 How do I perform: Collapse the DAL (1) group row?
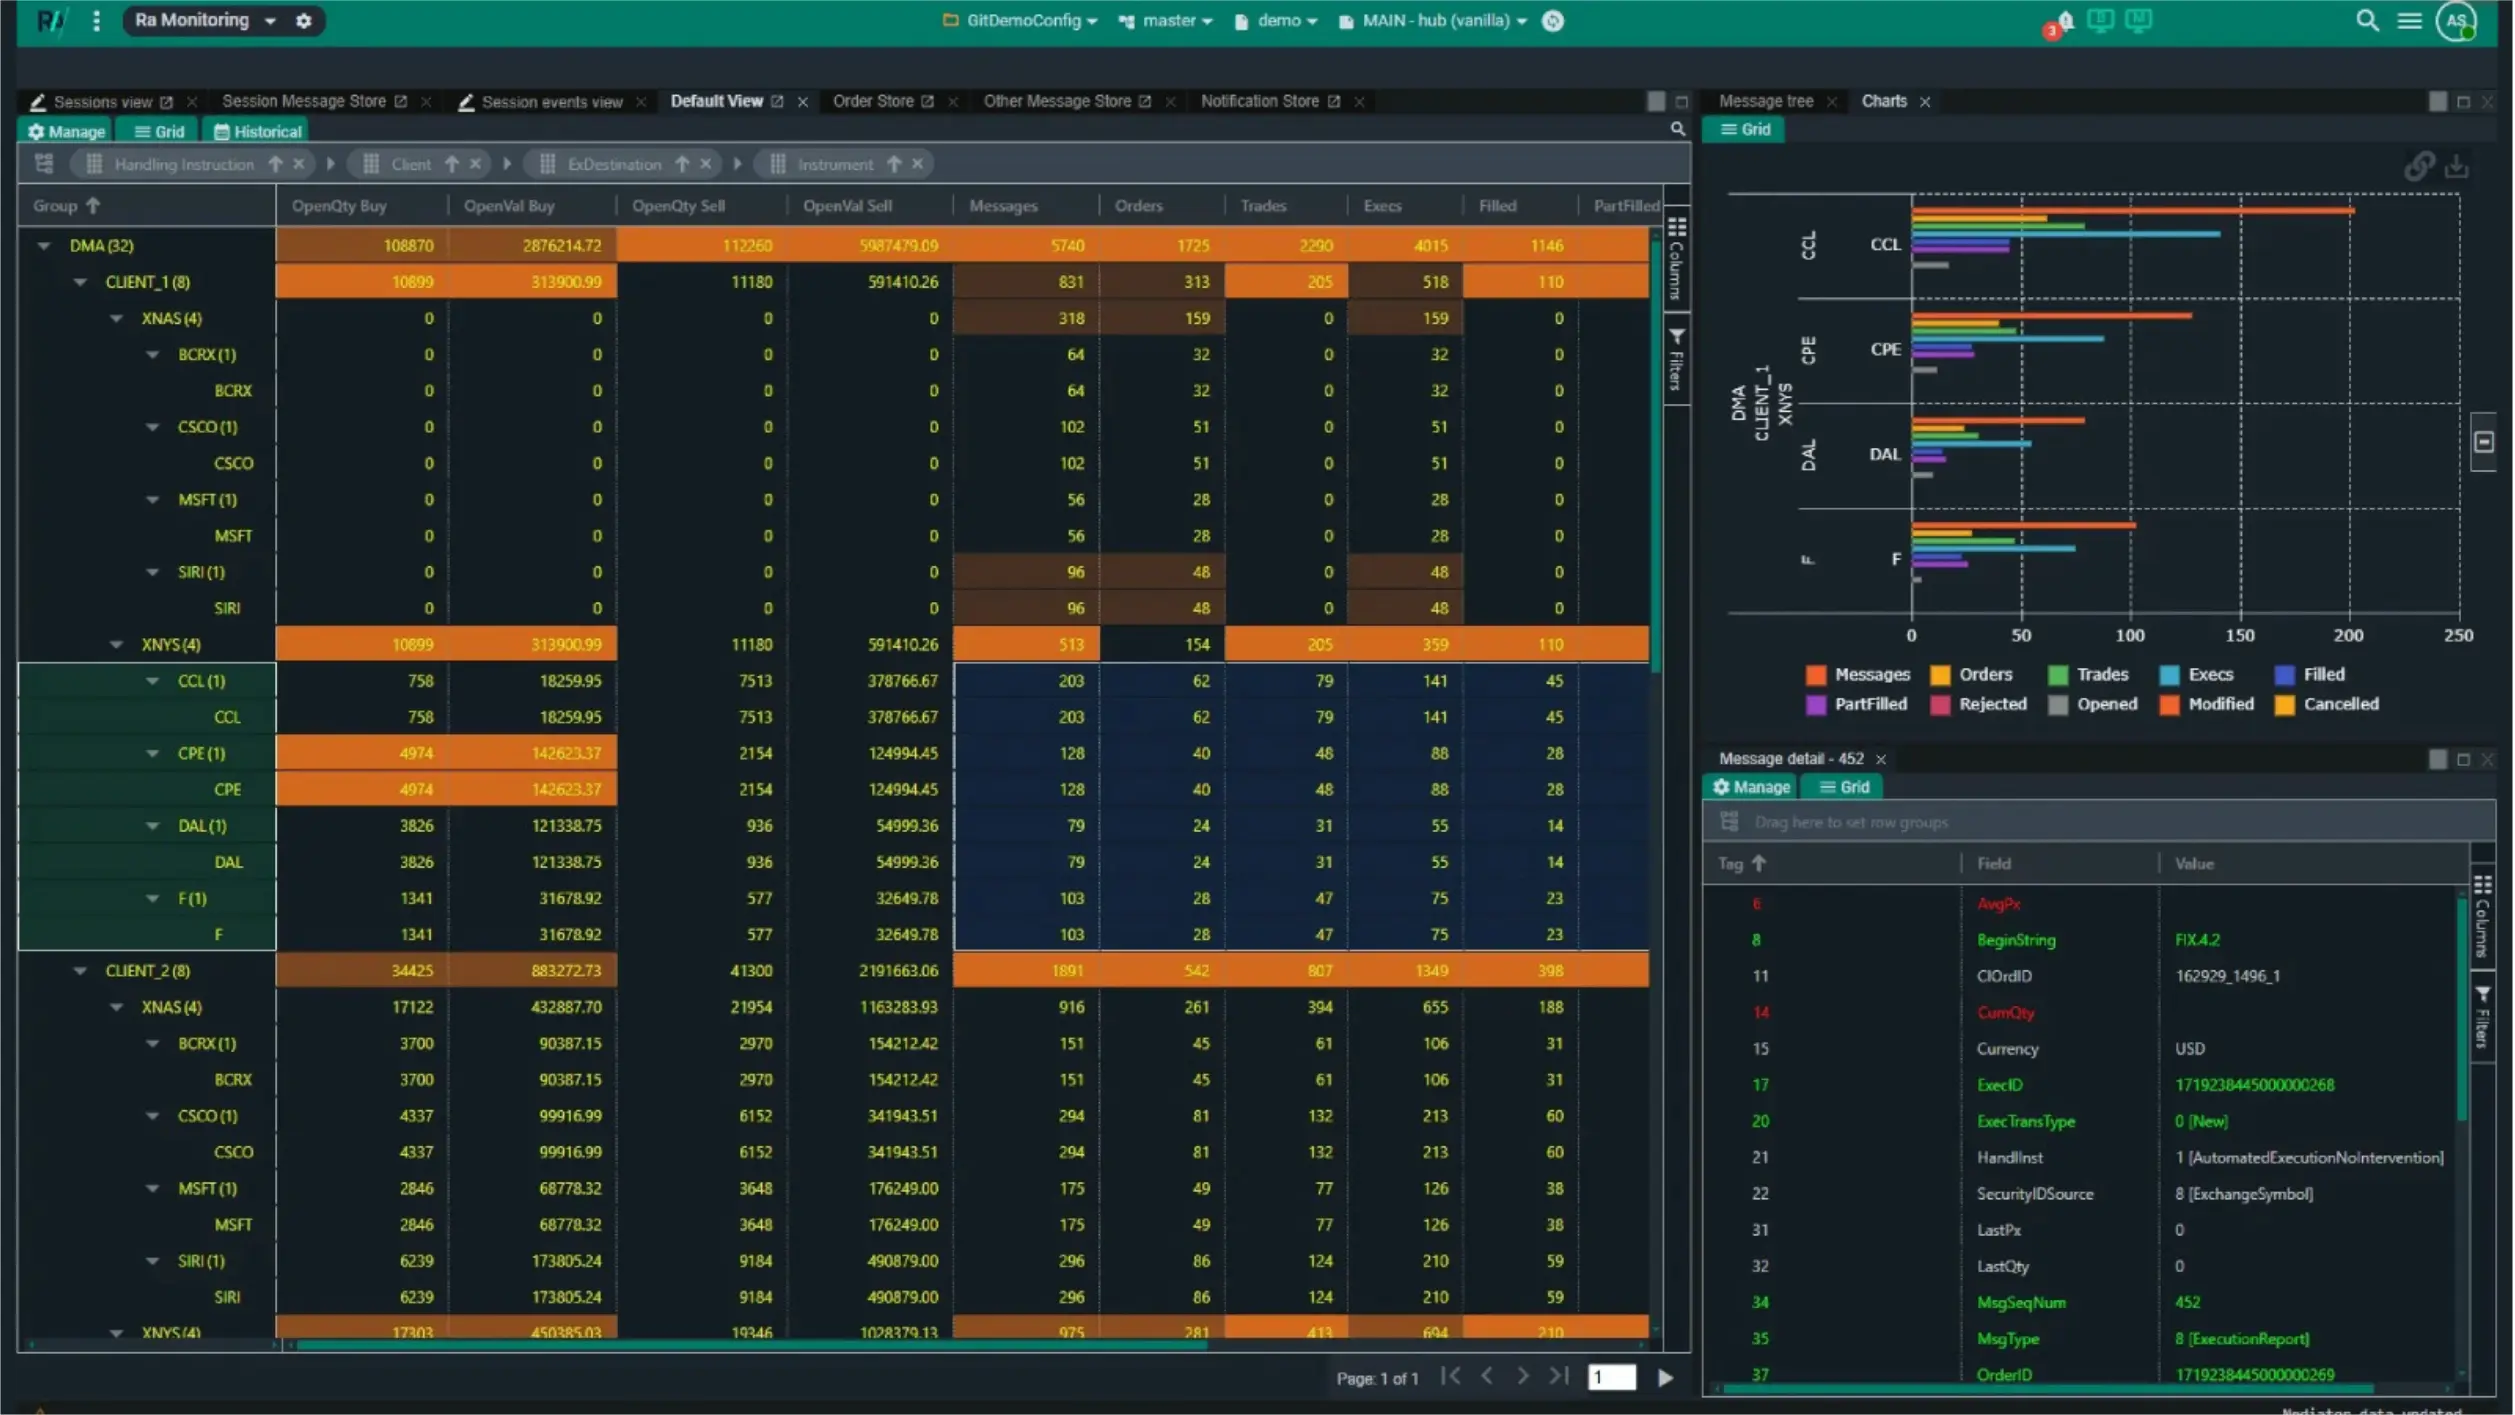point(153,826)
